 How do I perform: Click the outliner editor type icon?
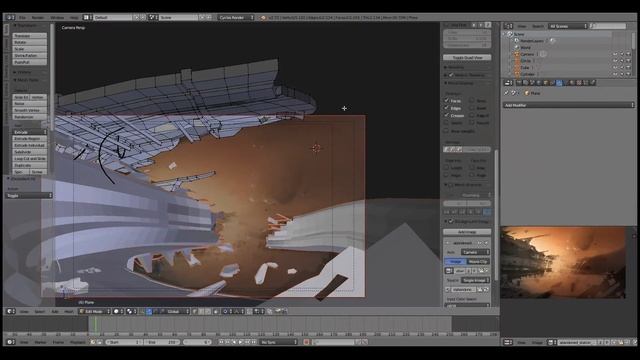click(508, 26)
